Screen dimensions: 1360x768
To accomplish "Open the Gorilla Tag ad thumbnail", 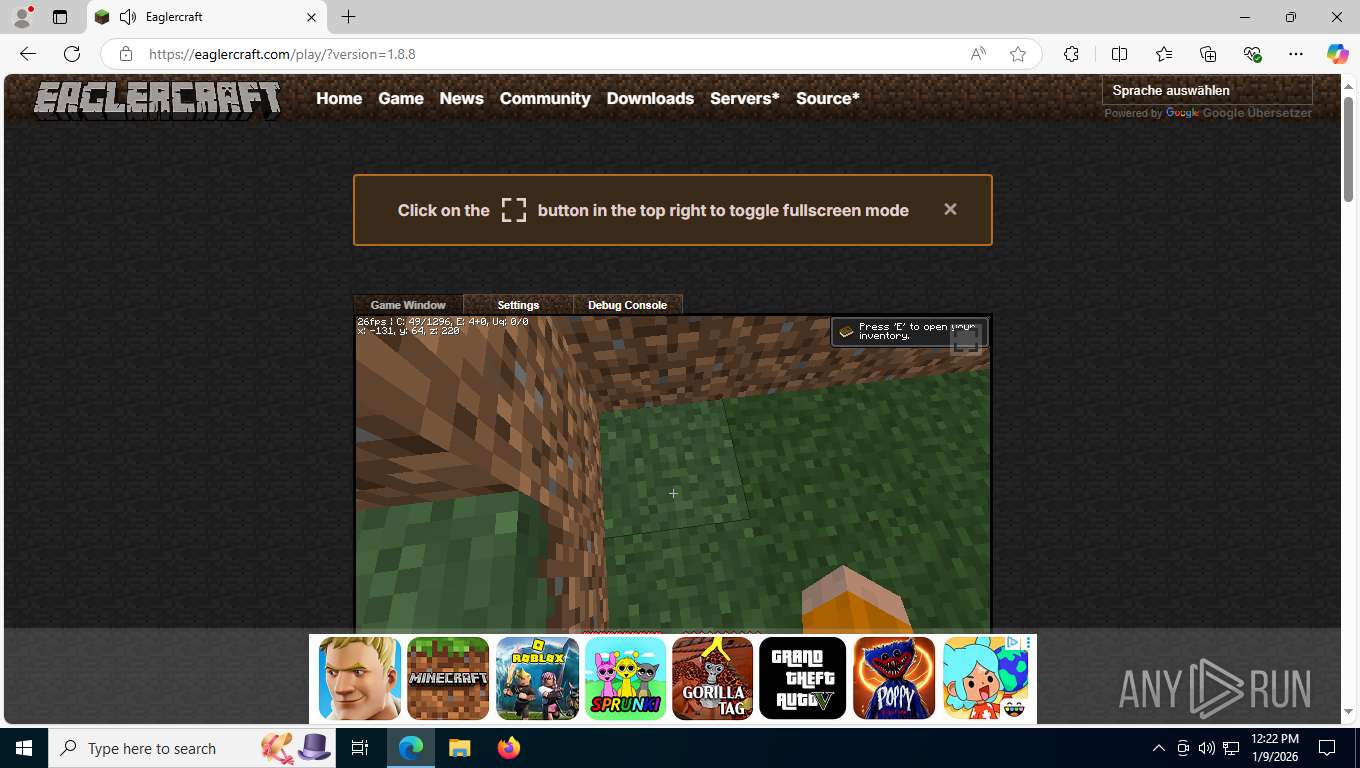I will 713,678.
